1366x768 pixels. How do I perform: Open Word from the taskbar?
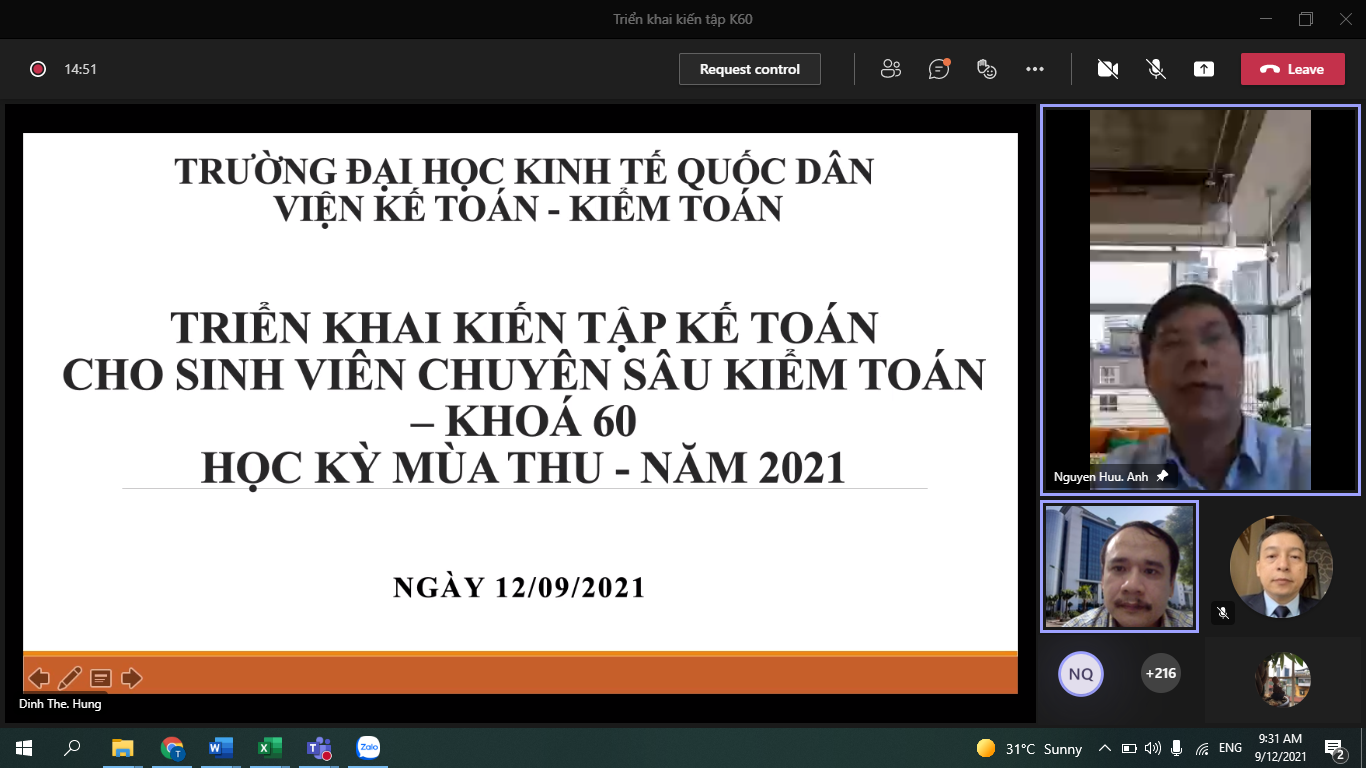221,748
